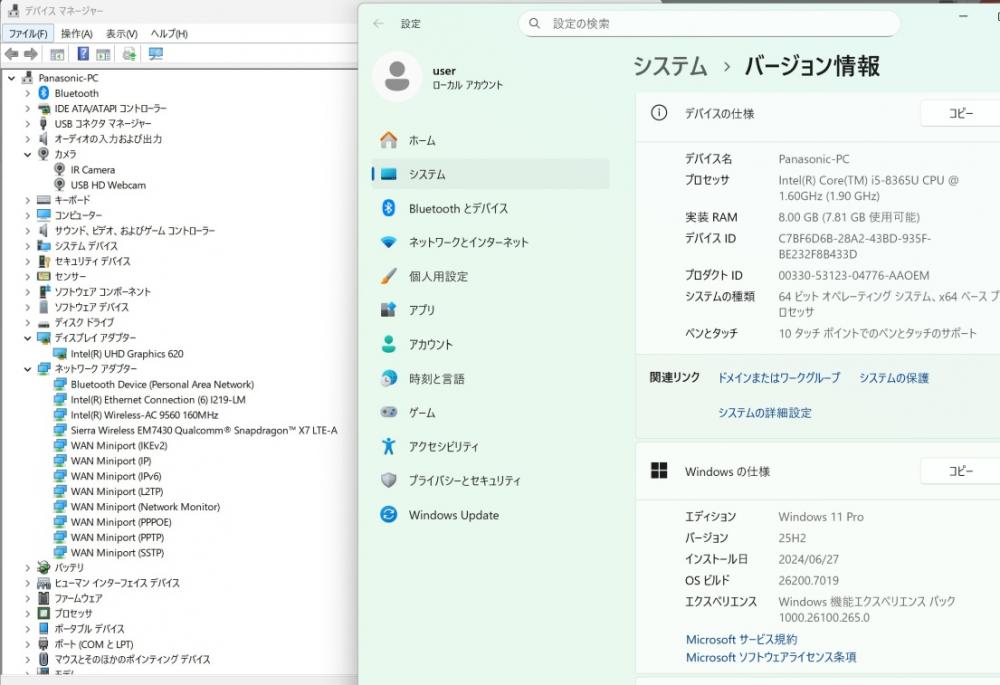
Task: Open システムの詳細設定 link
Action: (x=765, y=413)
